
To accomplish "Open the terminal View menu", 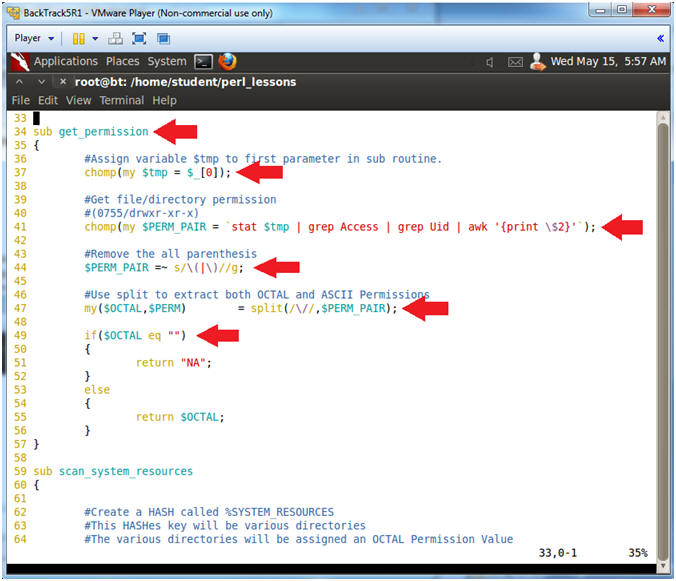I will coord(78,100).
